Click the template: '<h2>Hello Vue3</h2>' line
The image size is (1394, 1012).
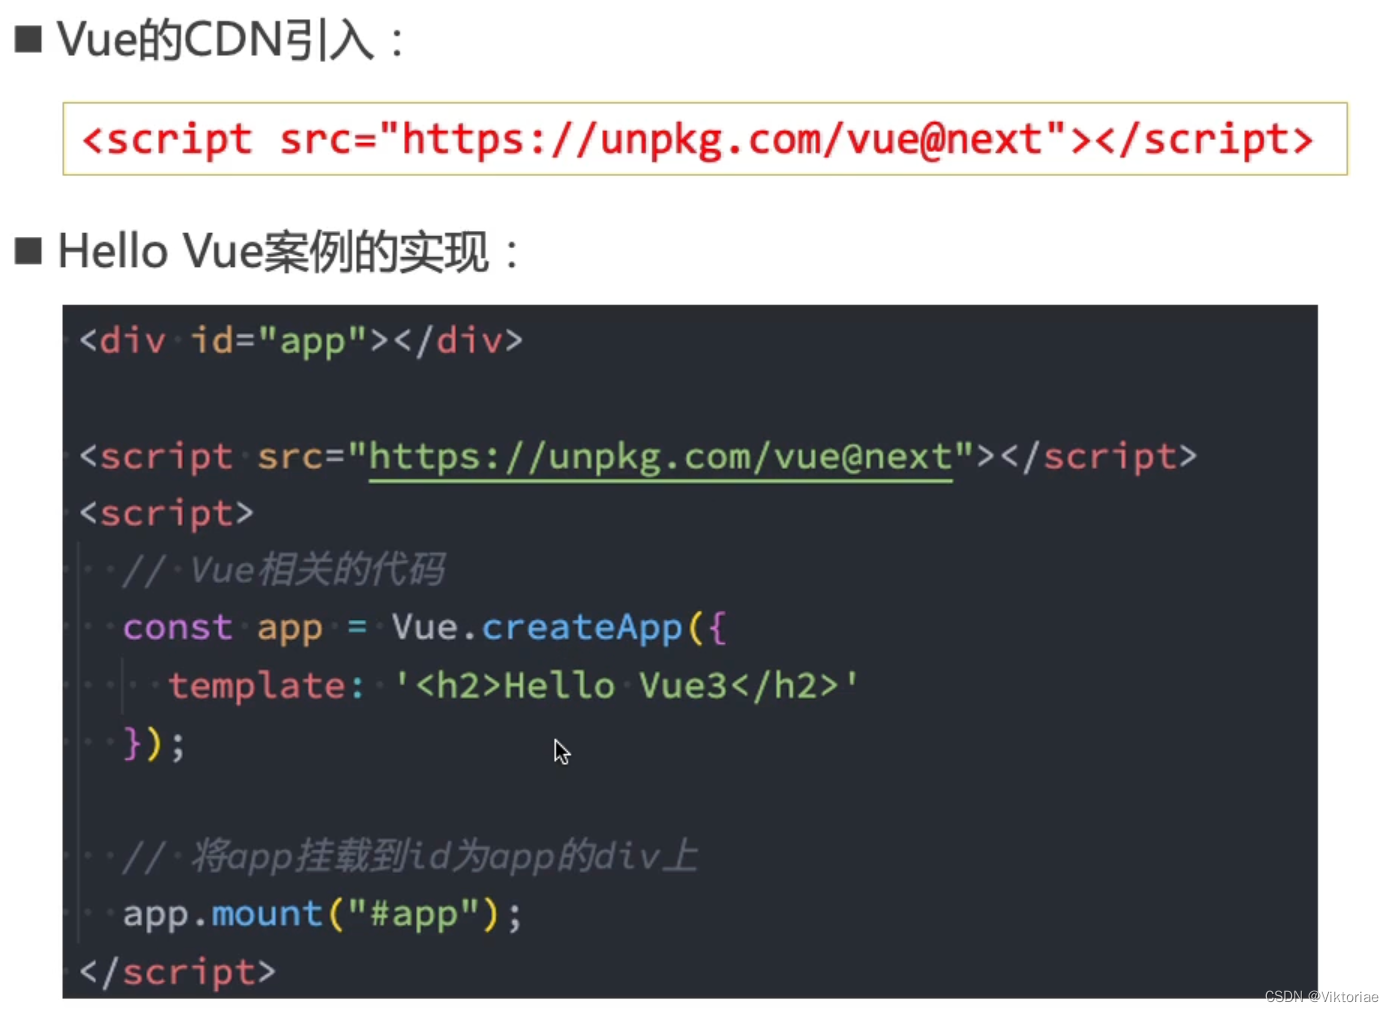coord(513,686)
